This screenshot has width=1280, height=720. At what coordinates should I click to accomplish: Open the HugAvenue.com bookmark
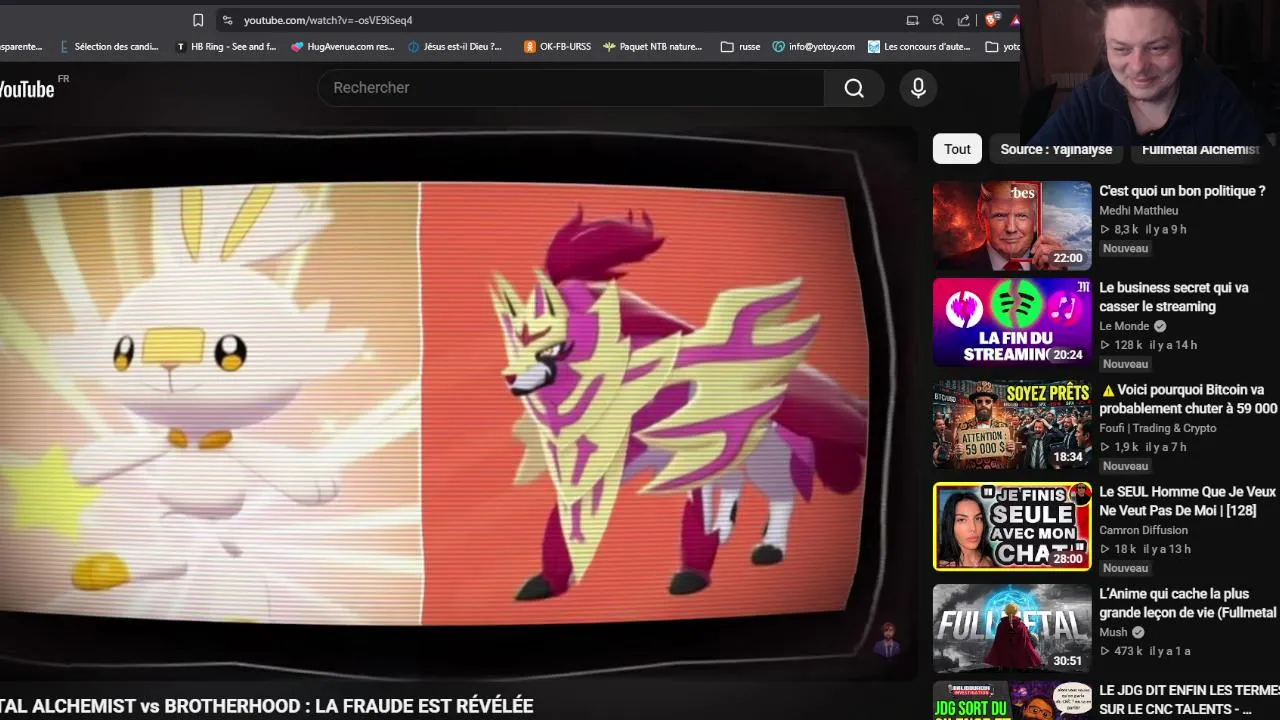[343, 46]
